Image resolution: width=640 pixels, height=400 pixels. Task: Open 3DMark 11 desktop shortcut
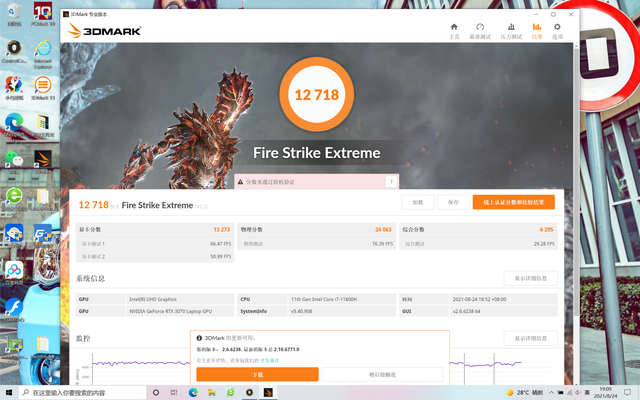click(x=43, y=88)
